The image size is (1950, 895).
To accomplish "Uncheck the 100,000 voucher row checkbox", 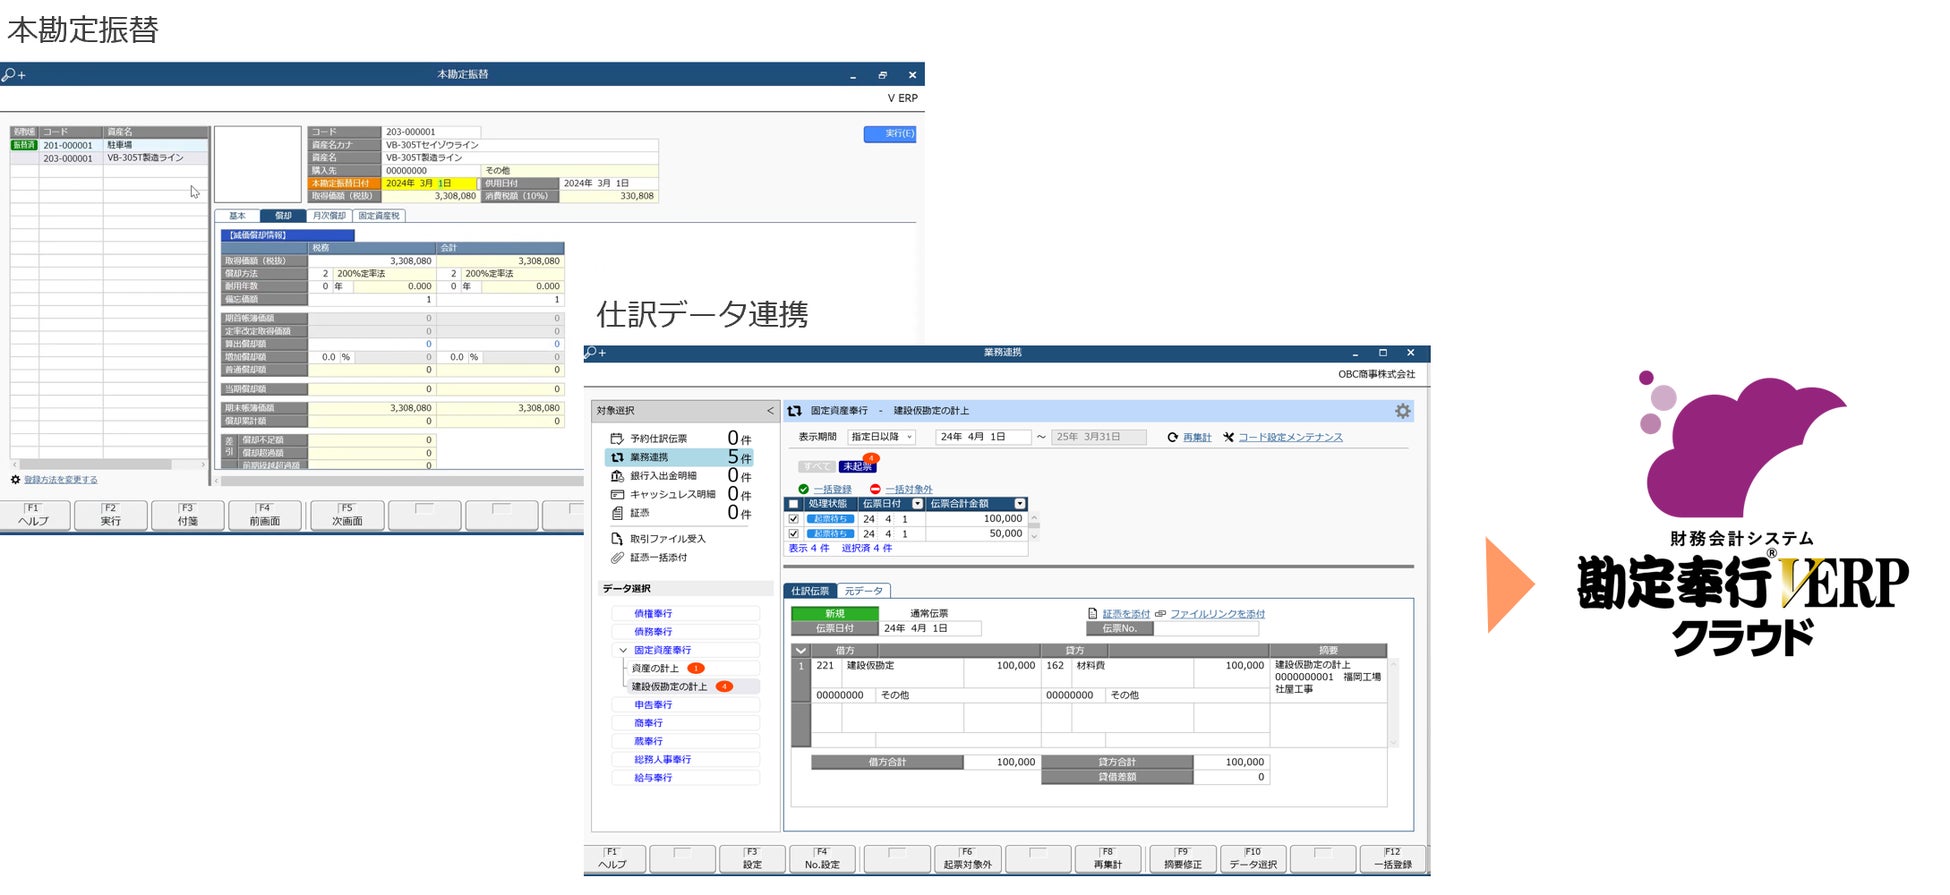I will (794, 519).
